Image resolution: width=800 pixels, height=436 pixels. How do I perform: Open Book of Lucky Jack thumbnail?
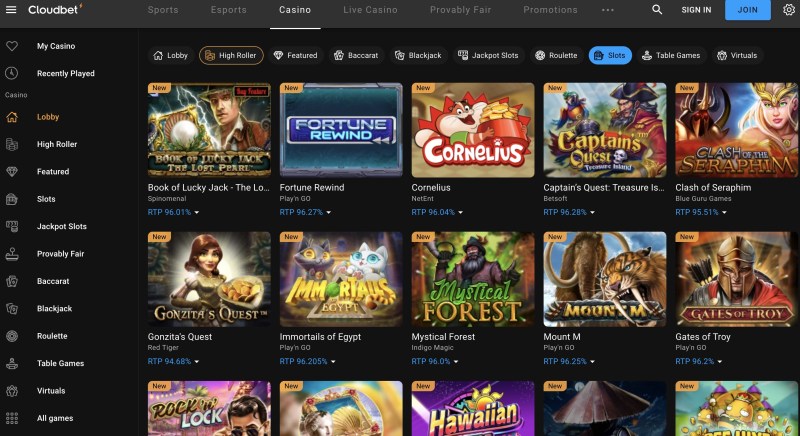[x=209, y=130]
